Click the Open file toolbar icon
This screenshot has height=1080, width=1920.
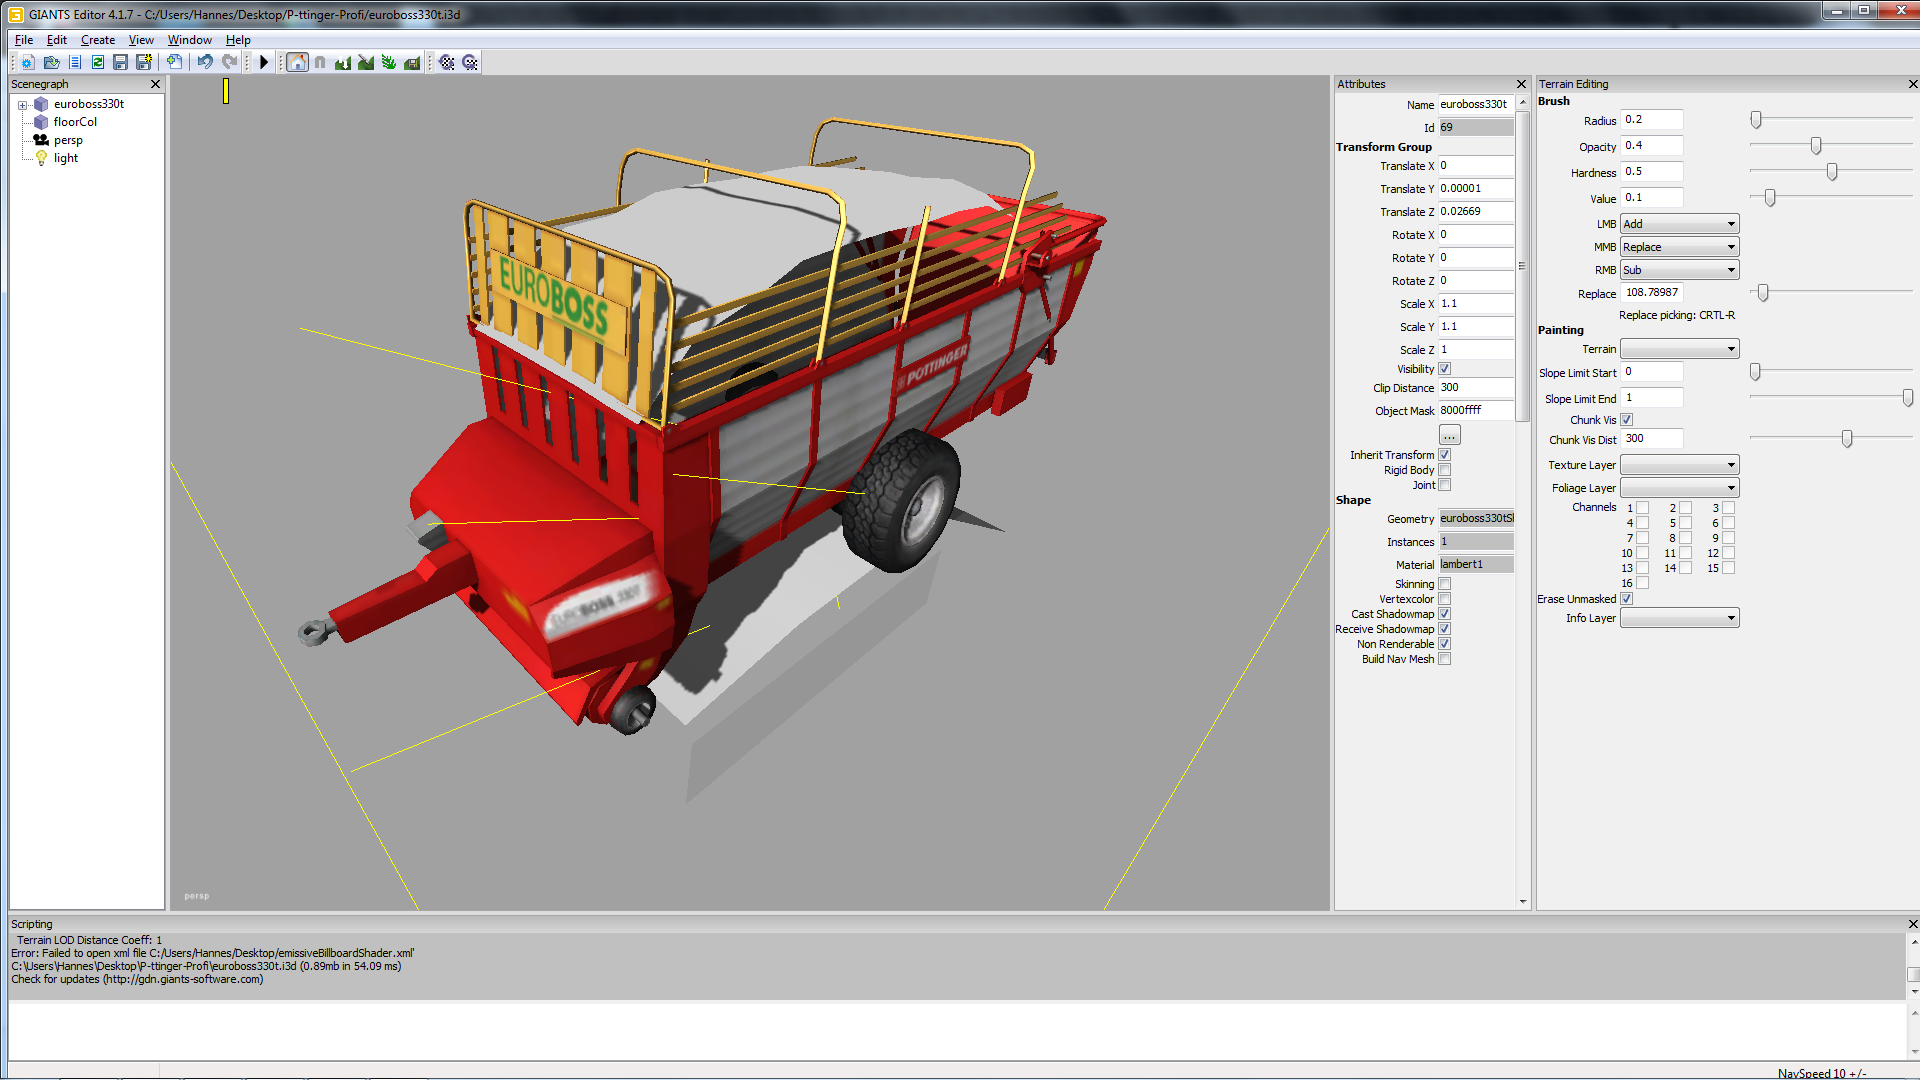click(52, 62)
